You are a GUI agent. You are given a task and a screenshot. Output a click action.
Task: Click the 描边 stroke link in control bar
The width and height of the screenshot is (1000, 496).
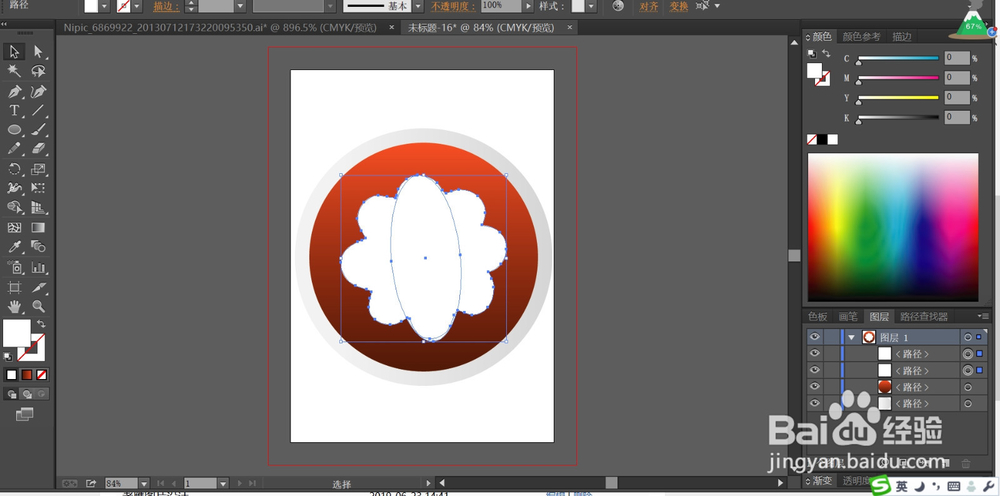coord(166,6)
